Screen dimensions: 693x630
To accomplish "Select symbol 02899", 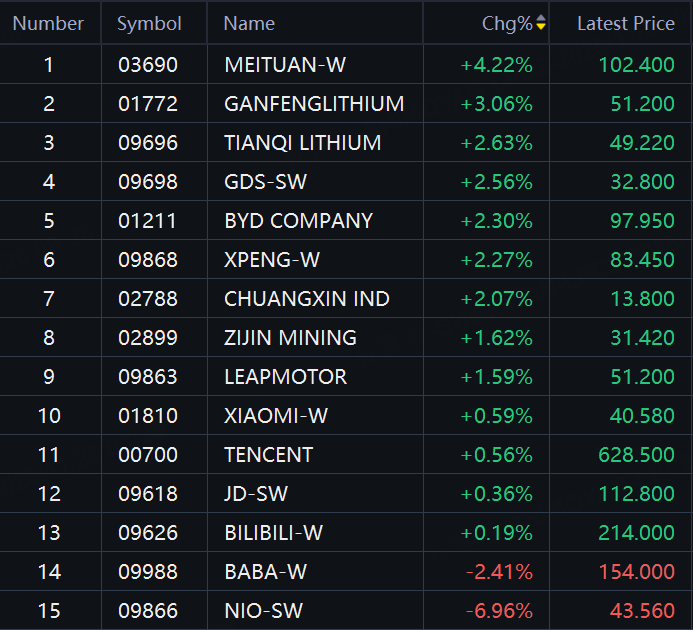I will coord(148,338).
